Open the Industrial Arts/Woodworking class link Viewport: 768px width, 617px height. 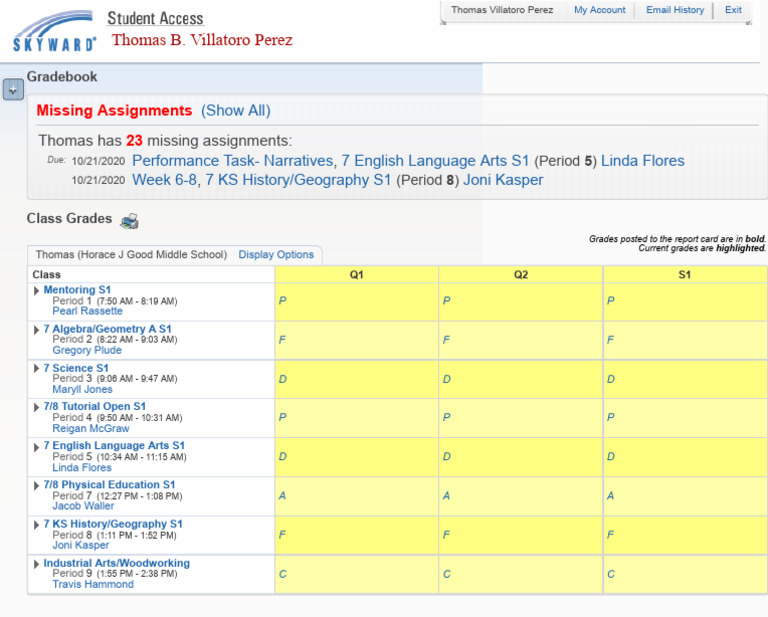pyautogui.click(x=117, y=563)
